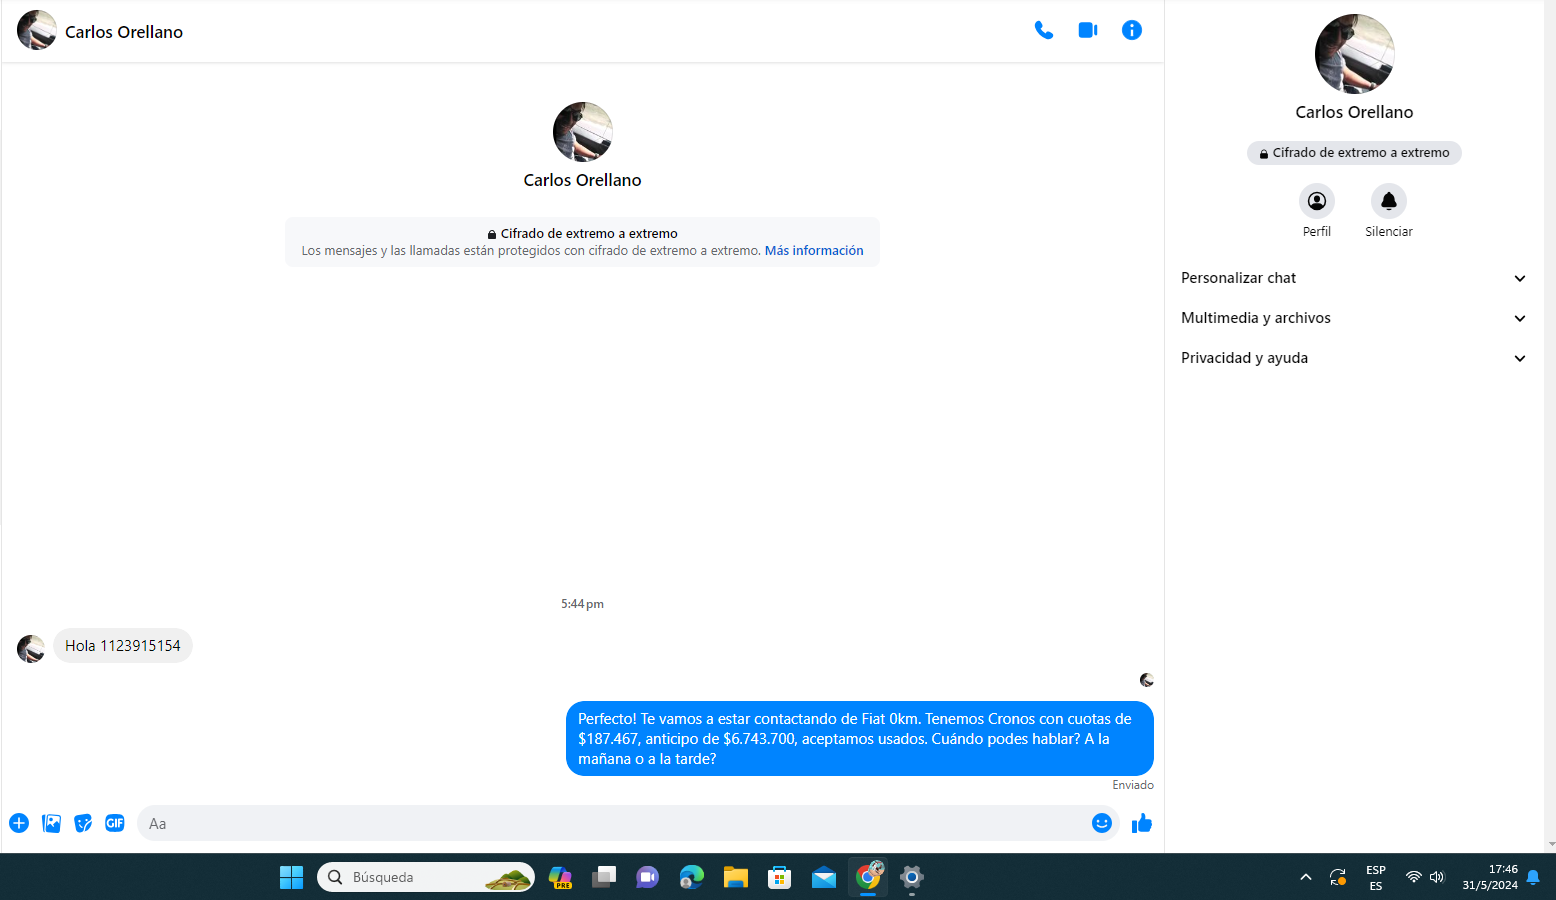Open the Más información link
This screenshot has width=1556, height=900.
pyautogui.click(x=813, y=251)
